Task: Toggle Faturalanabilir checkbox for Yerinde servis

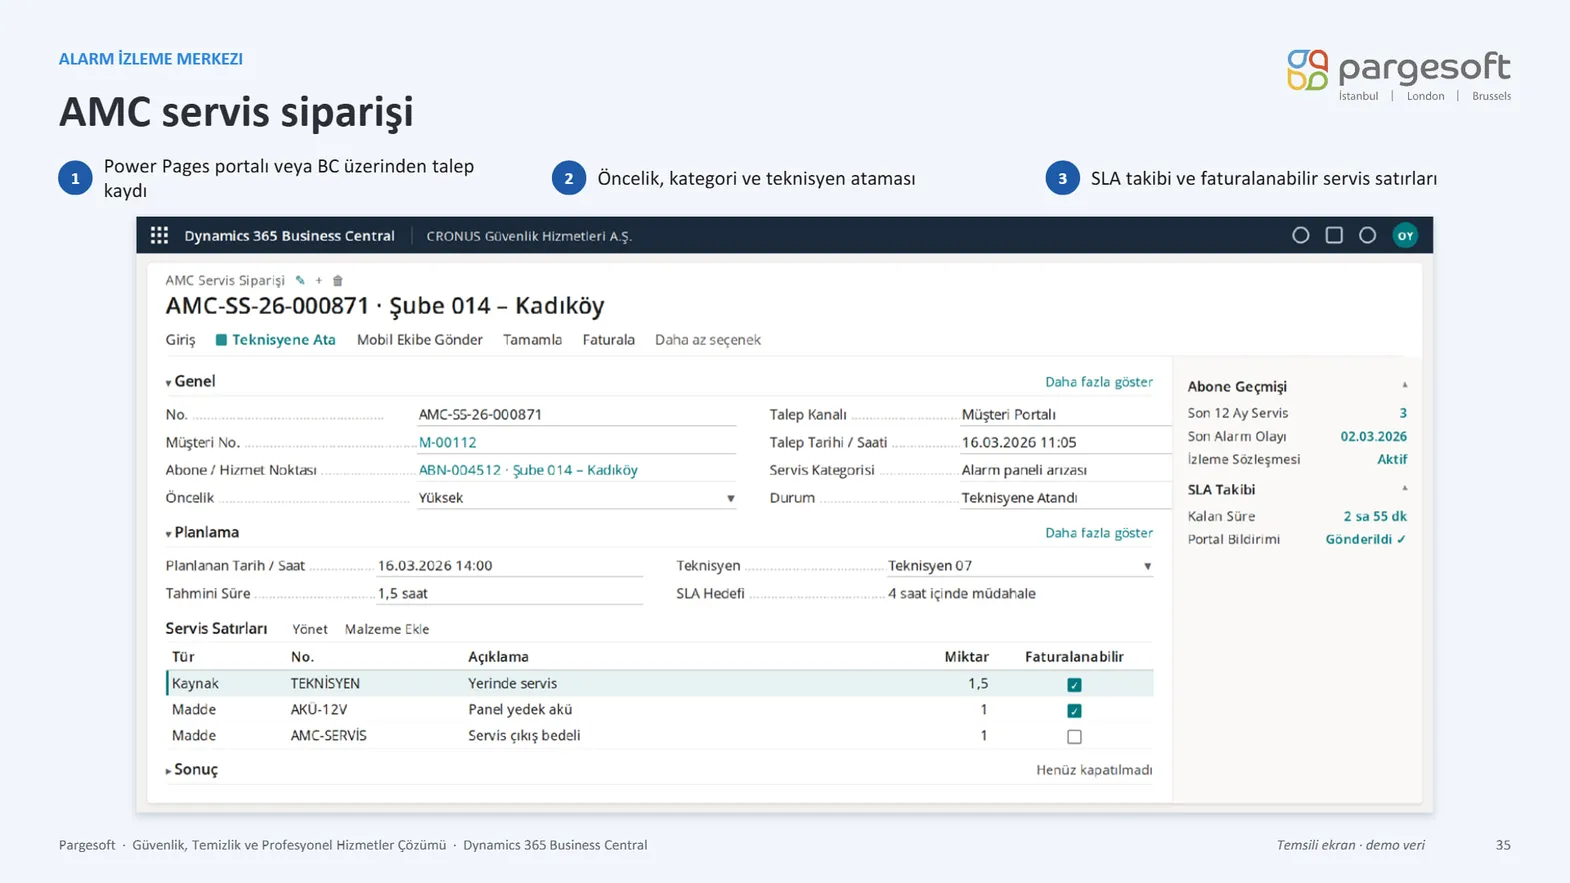Action: (1074, 685)
